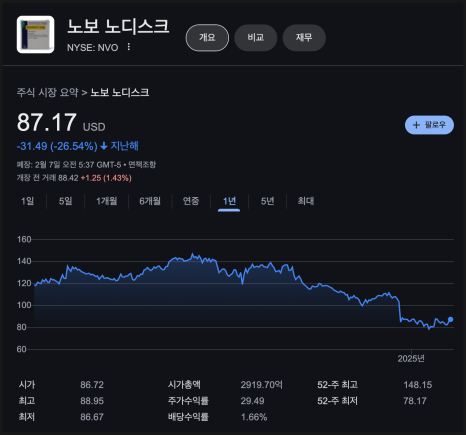Viewport: 466px width, 435px height.
Task: Click the 시가총액 value 2919.70억
Action: point(262,385)
